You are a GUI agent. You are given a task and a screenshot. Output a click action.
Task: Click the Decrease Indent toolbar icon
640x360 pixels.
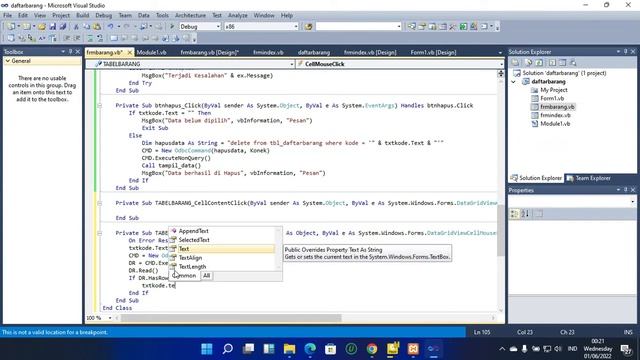[66, 38]
